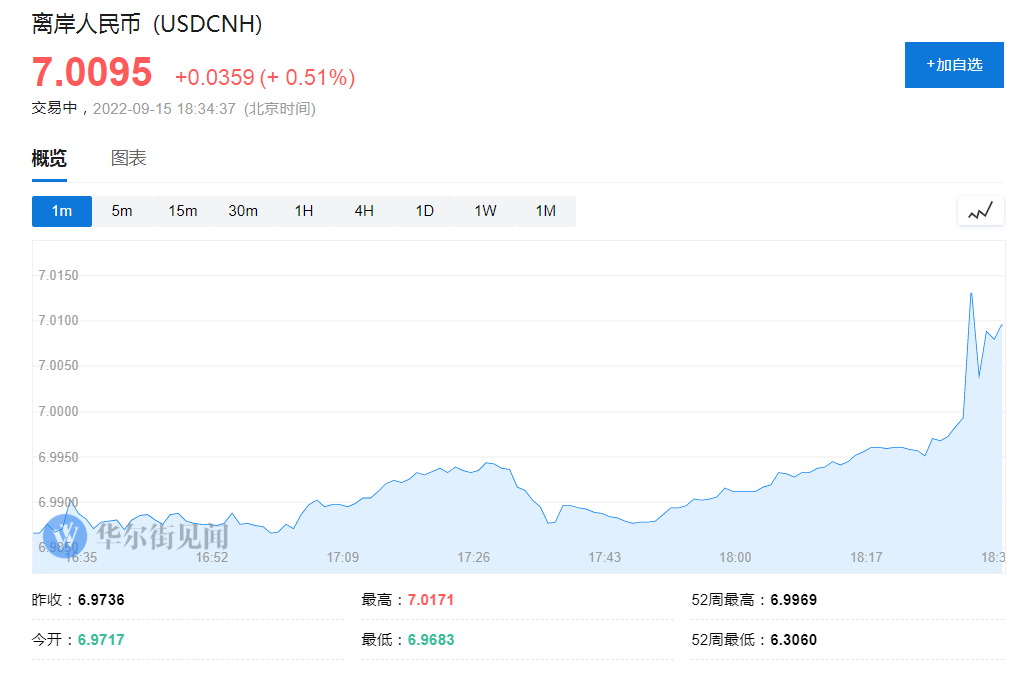
Task: Click the line chart style icon
Action: (980, 211)
